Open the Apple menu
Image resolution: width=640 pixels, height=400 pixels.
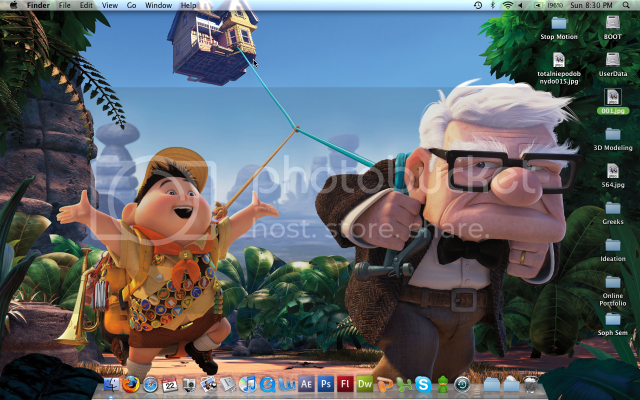(11, 6)
